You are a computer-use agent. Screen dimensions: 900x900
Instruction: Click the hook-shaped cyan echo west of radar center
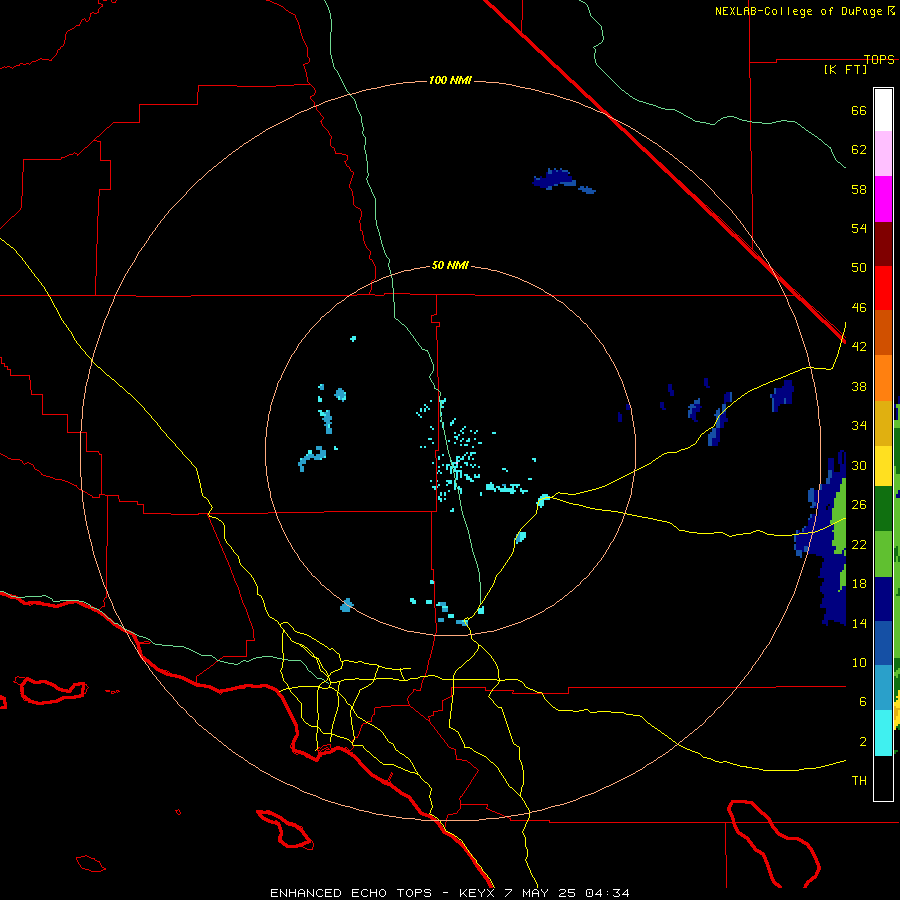pyautogui.click(x=312, y=457)
